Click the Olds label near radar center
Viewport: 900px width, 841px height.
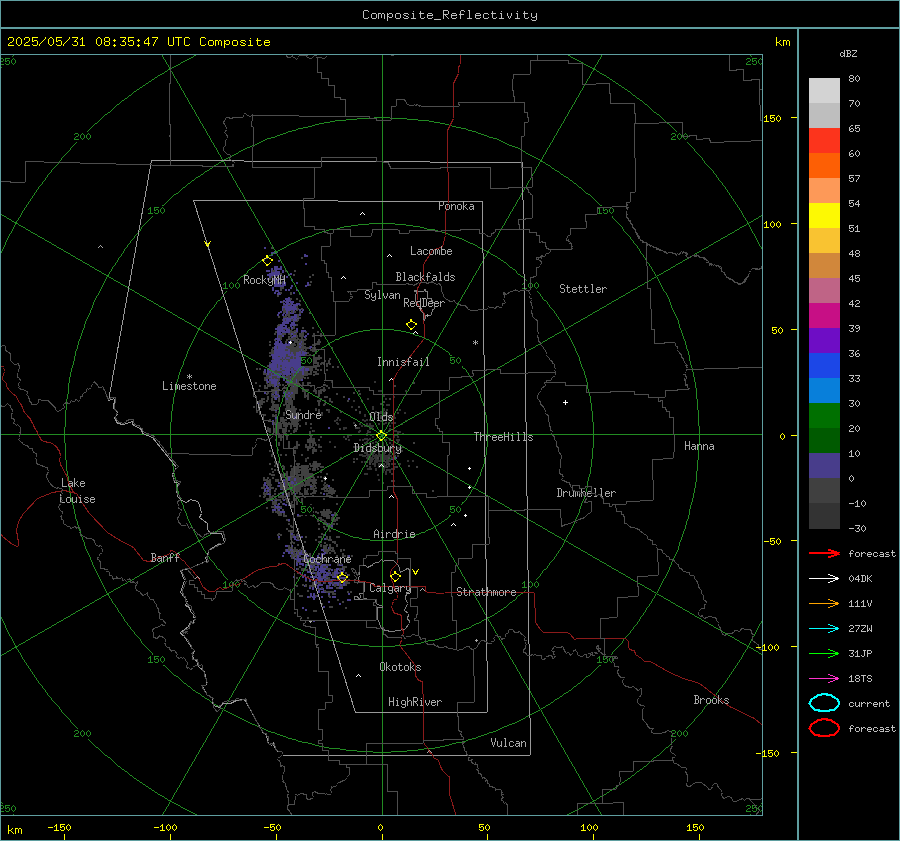[381, 416]
